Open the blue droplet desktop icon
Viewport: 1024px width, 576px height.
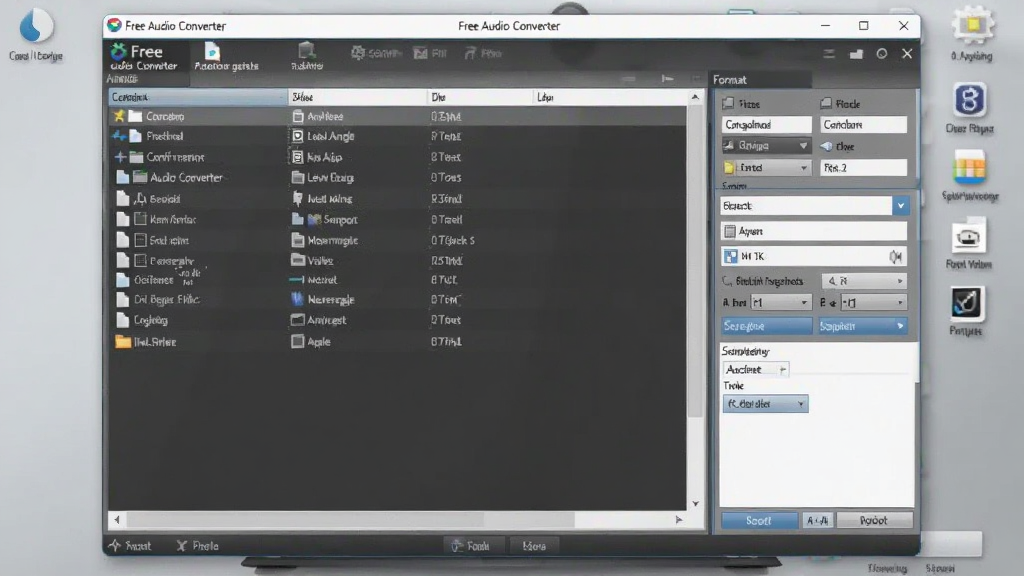coord(37,26)
